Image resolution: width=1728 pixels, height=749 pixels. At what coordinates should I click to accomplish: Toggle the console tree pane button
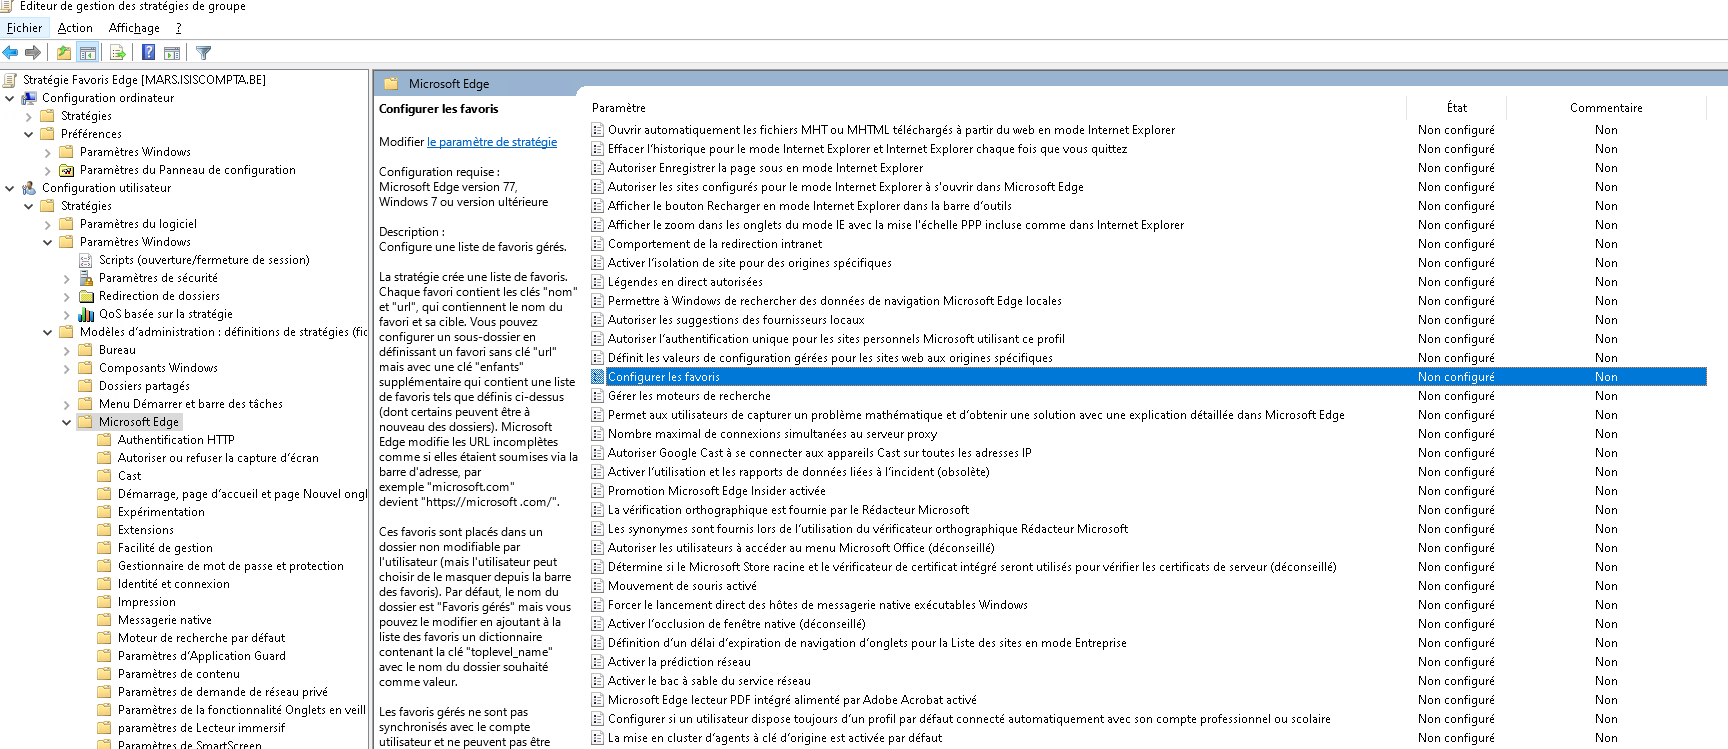88,53
